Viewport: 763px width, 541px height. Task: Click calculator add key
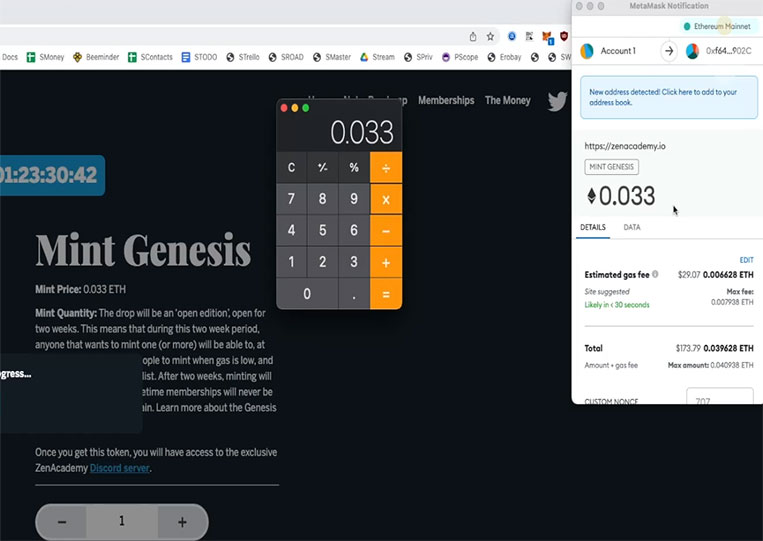[386, 262]
